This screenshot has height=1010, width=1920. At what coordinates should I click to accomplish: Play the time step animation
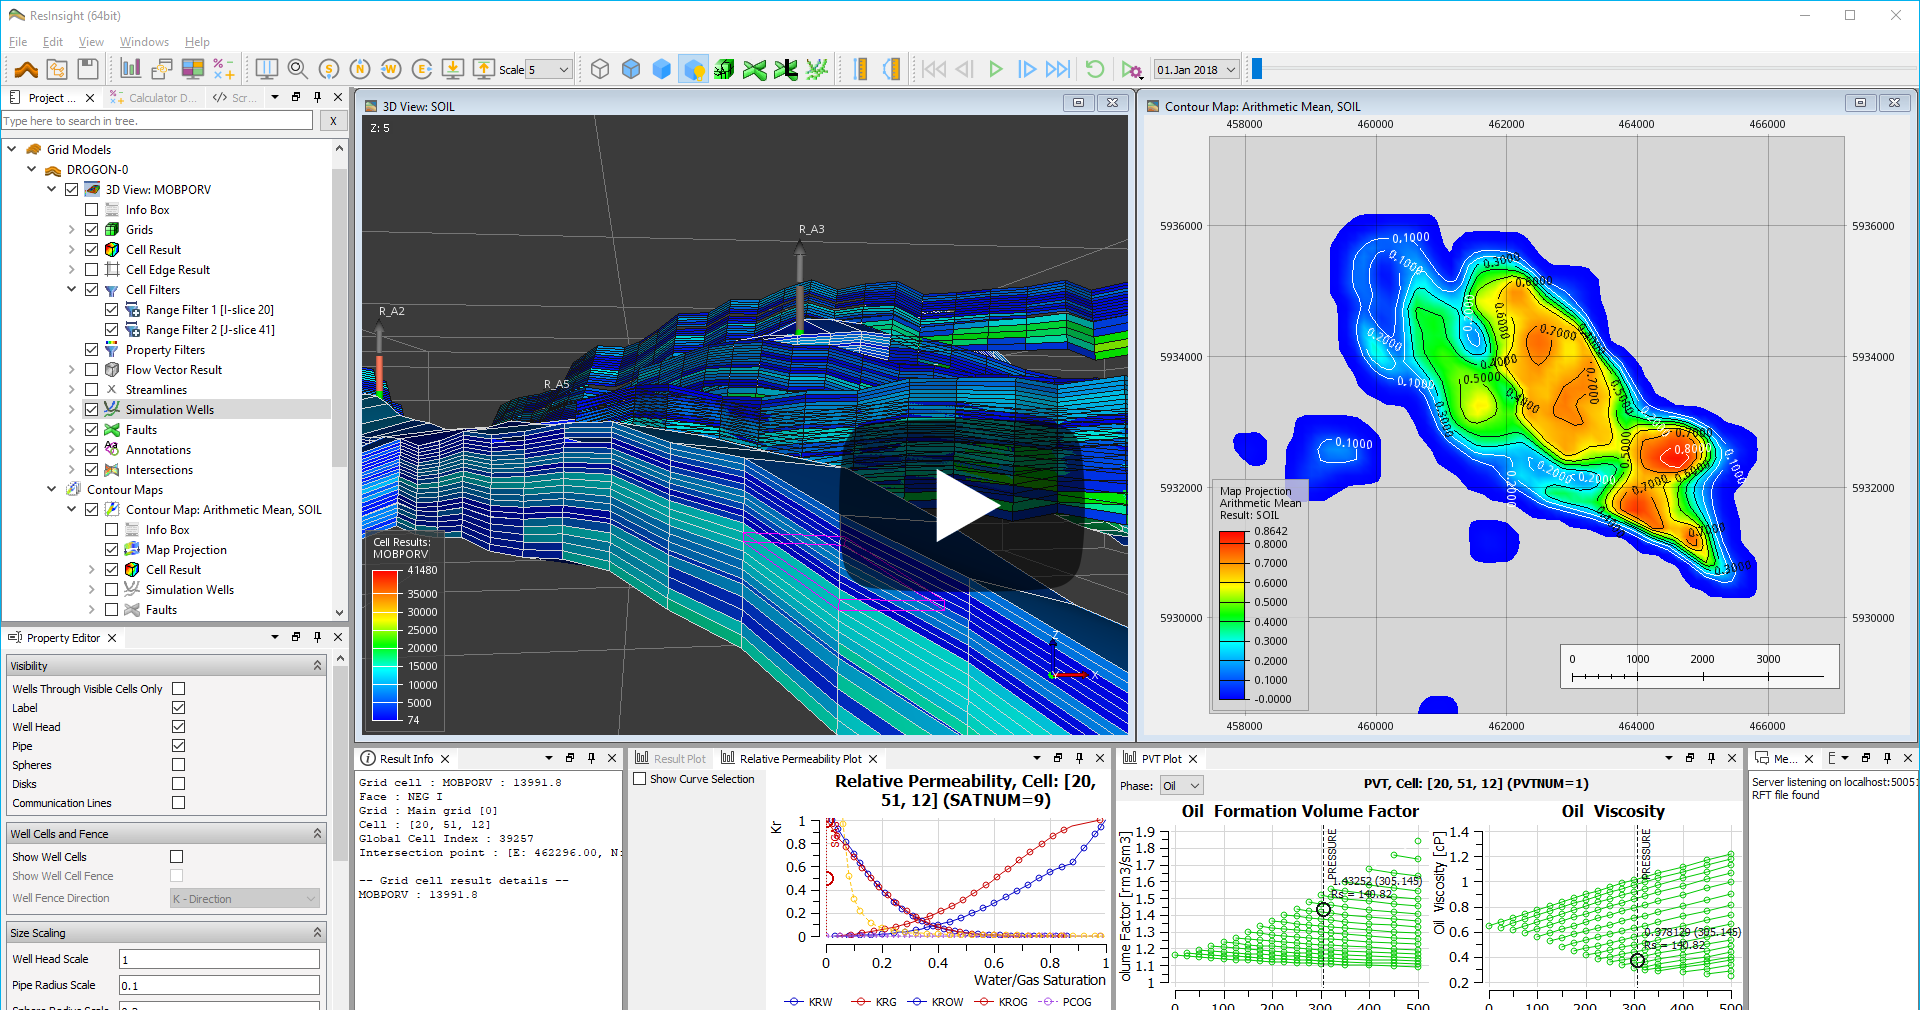pos(995,69)
